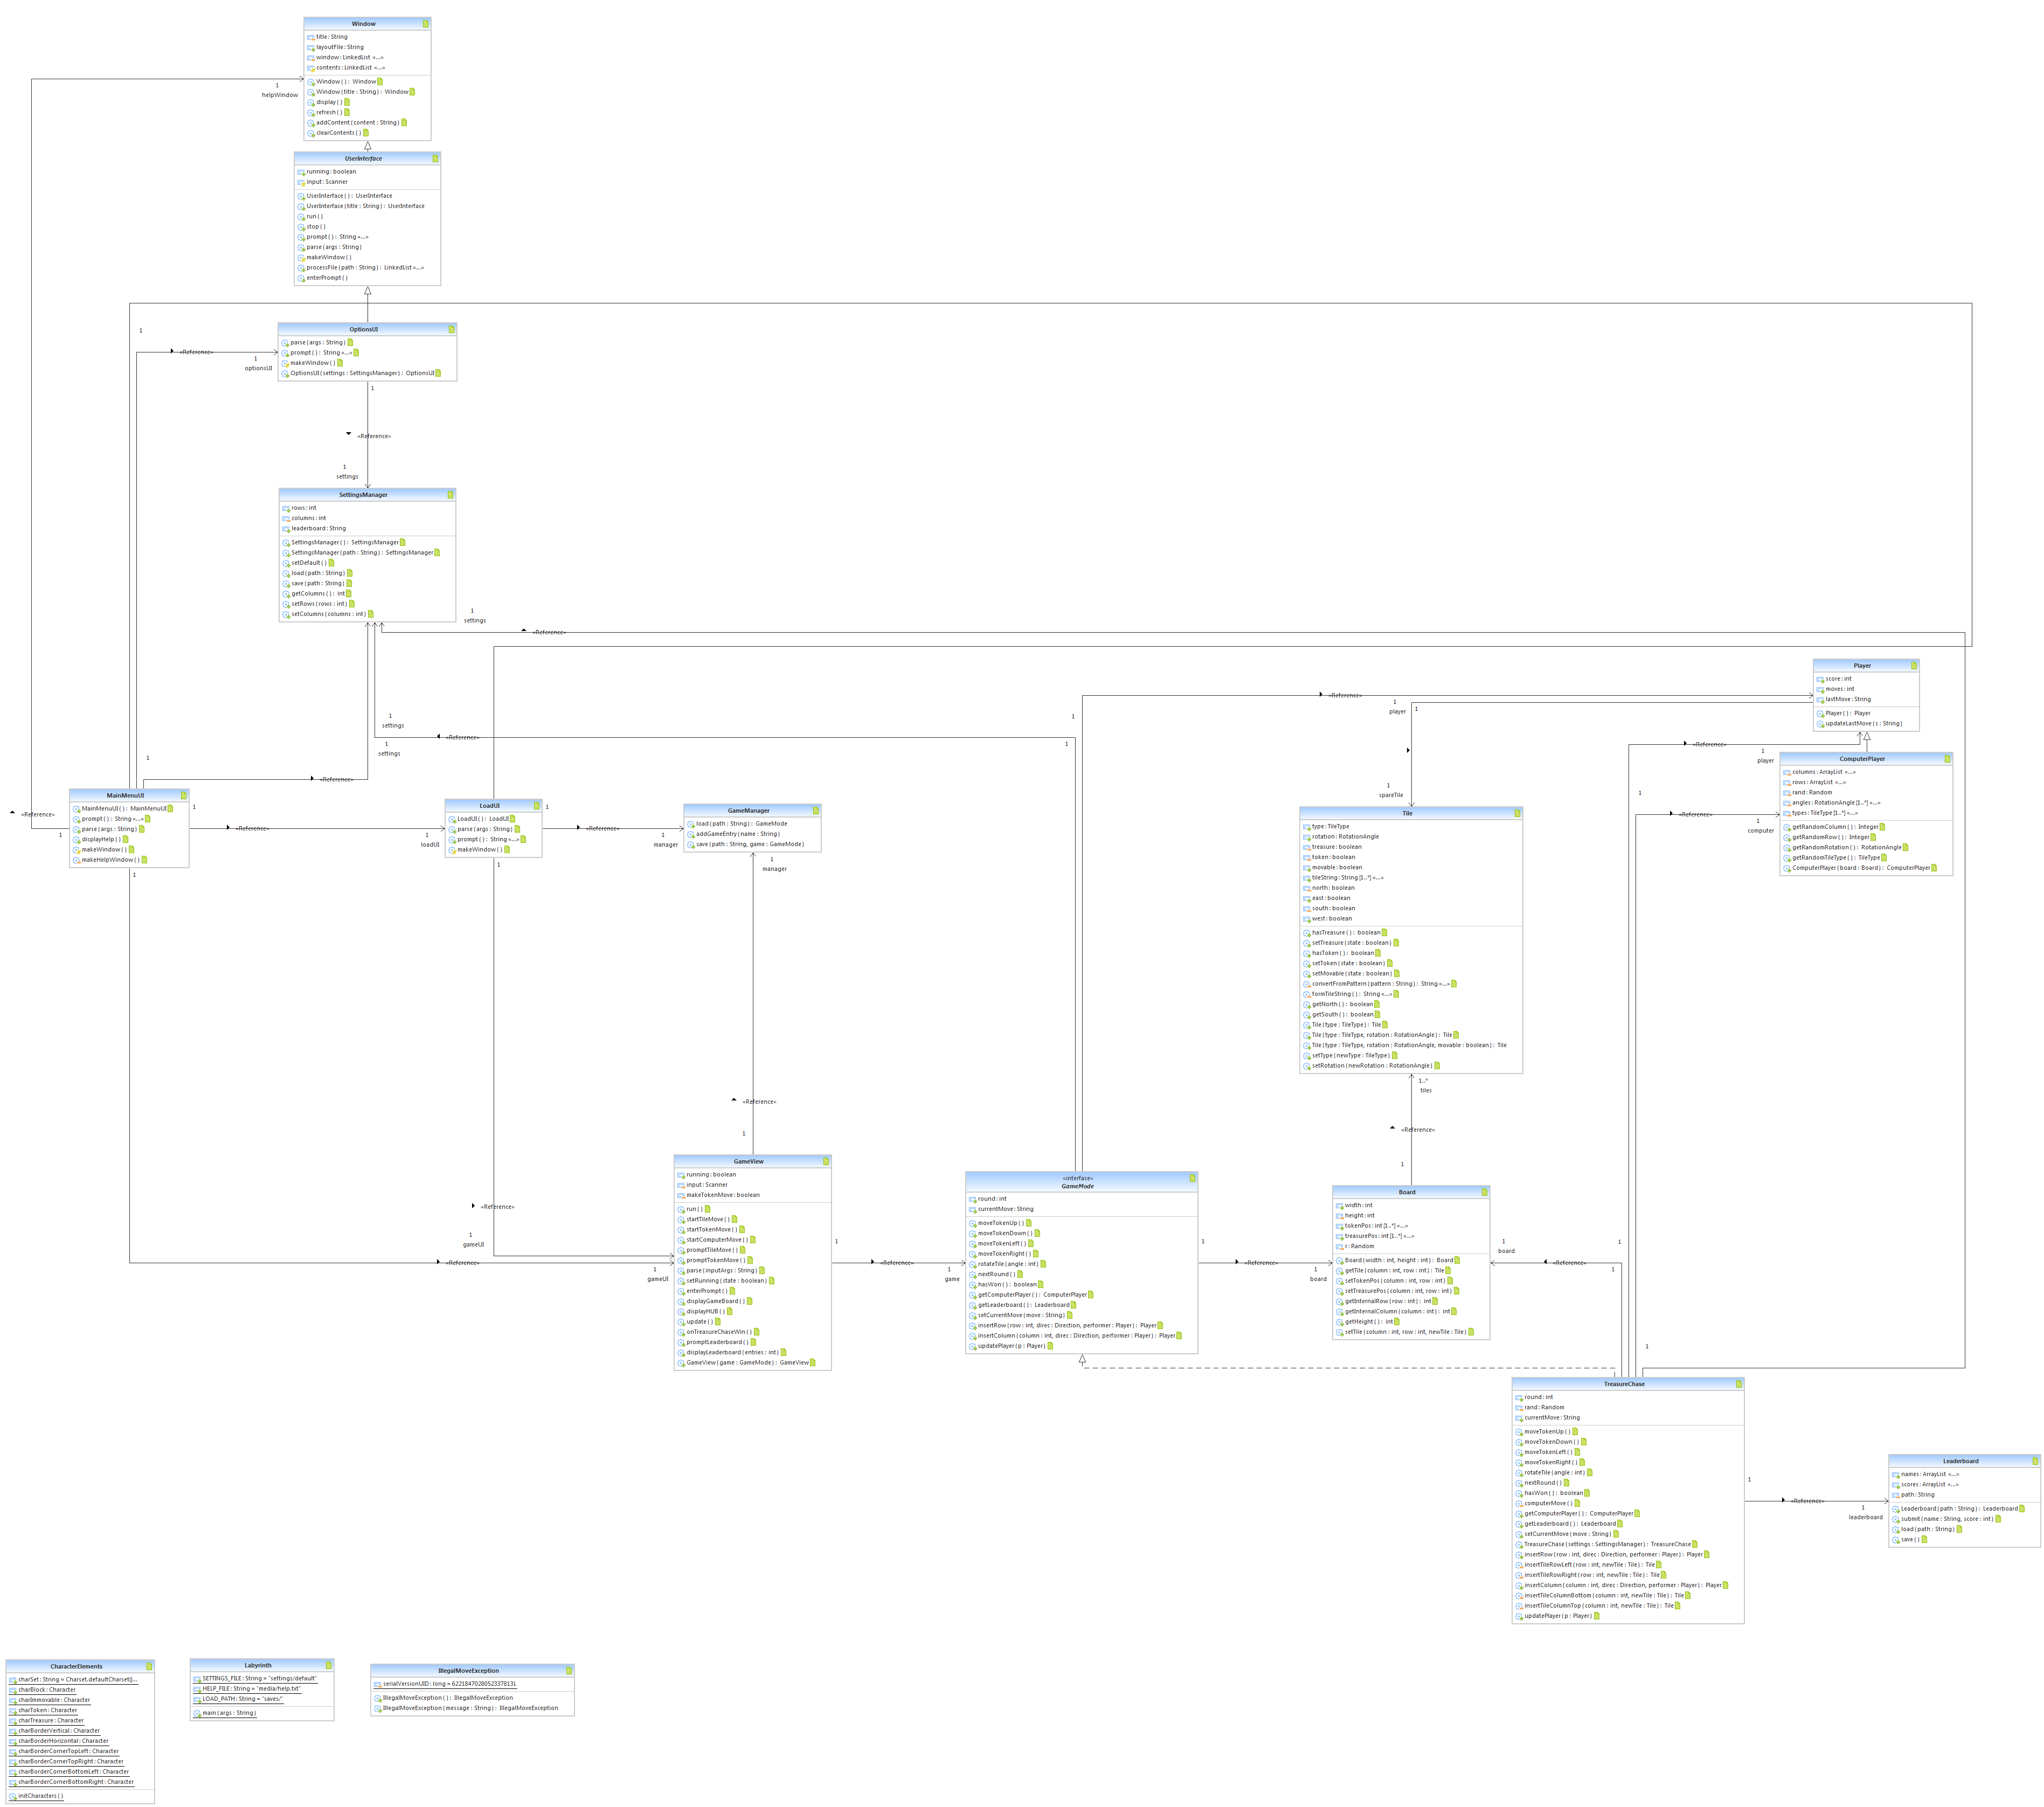Select 'makeHelpWindow()' method in MainMenuUI

[x=109, y=860]
